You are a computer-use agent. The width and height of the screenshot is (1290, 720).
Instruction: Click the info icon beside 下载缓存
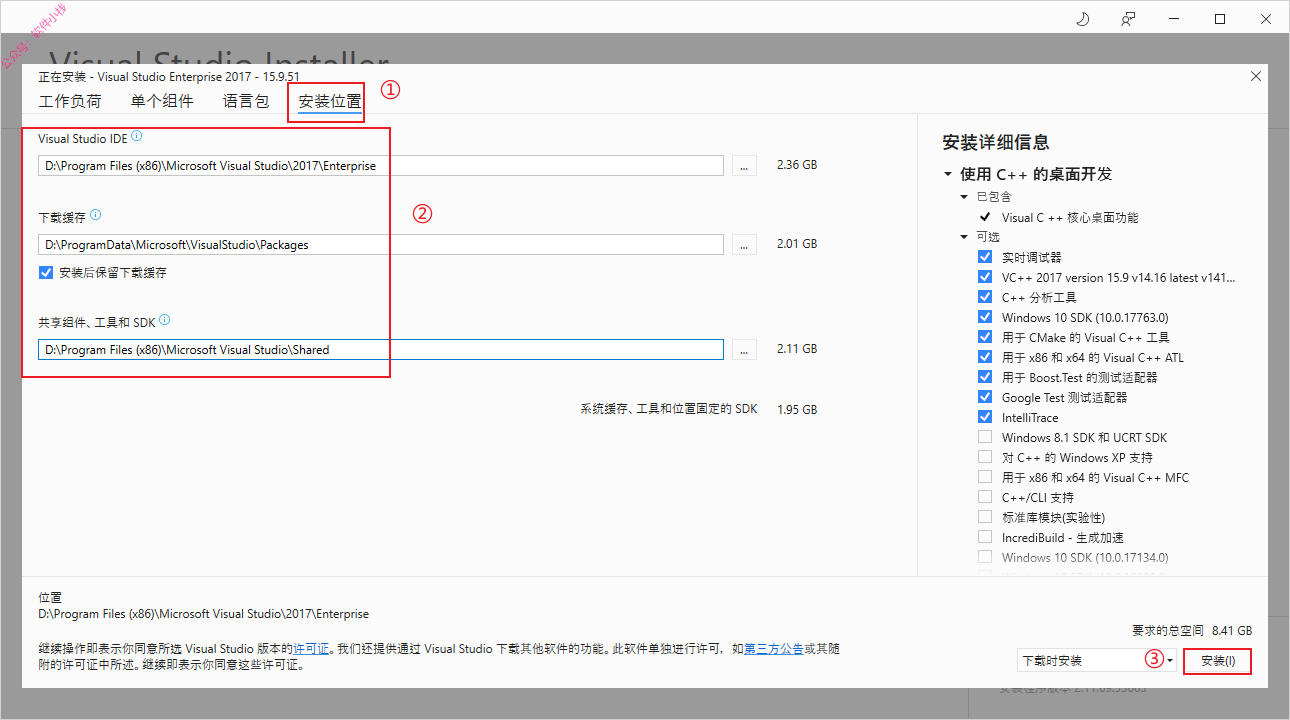pyautogui.click(x=95, y=215)
